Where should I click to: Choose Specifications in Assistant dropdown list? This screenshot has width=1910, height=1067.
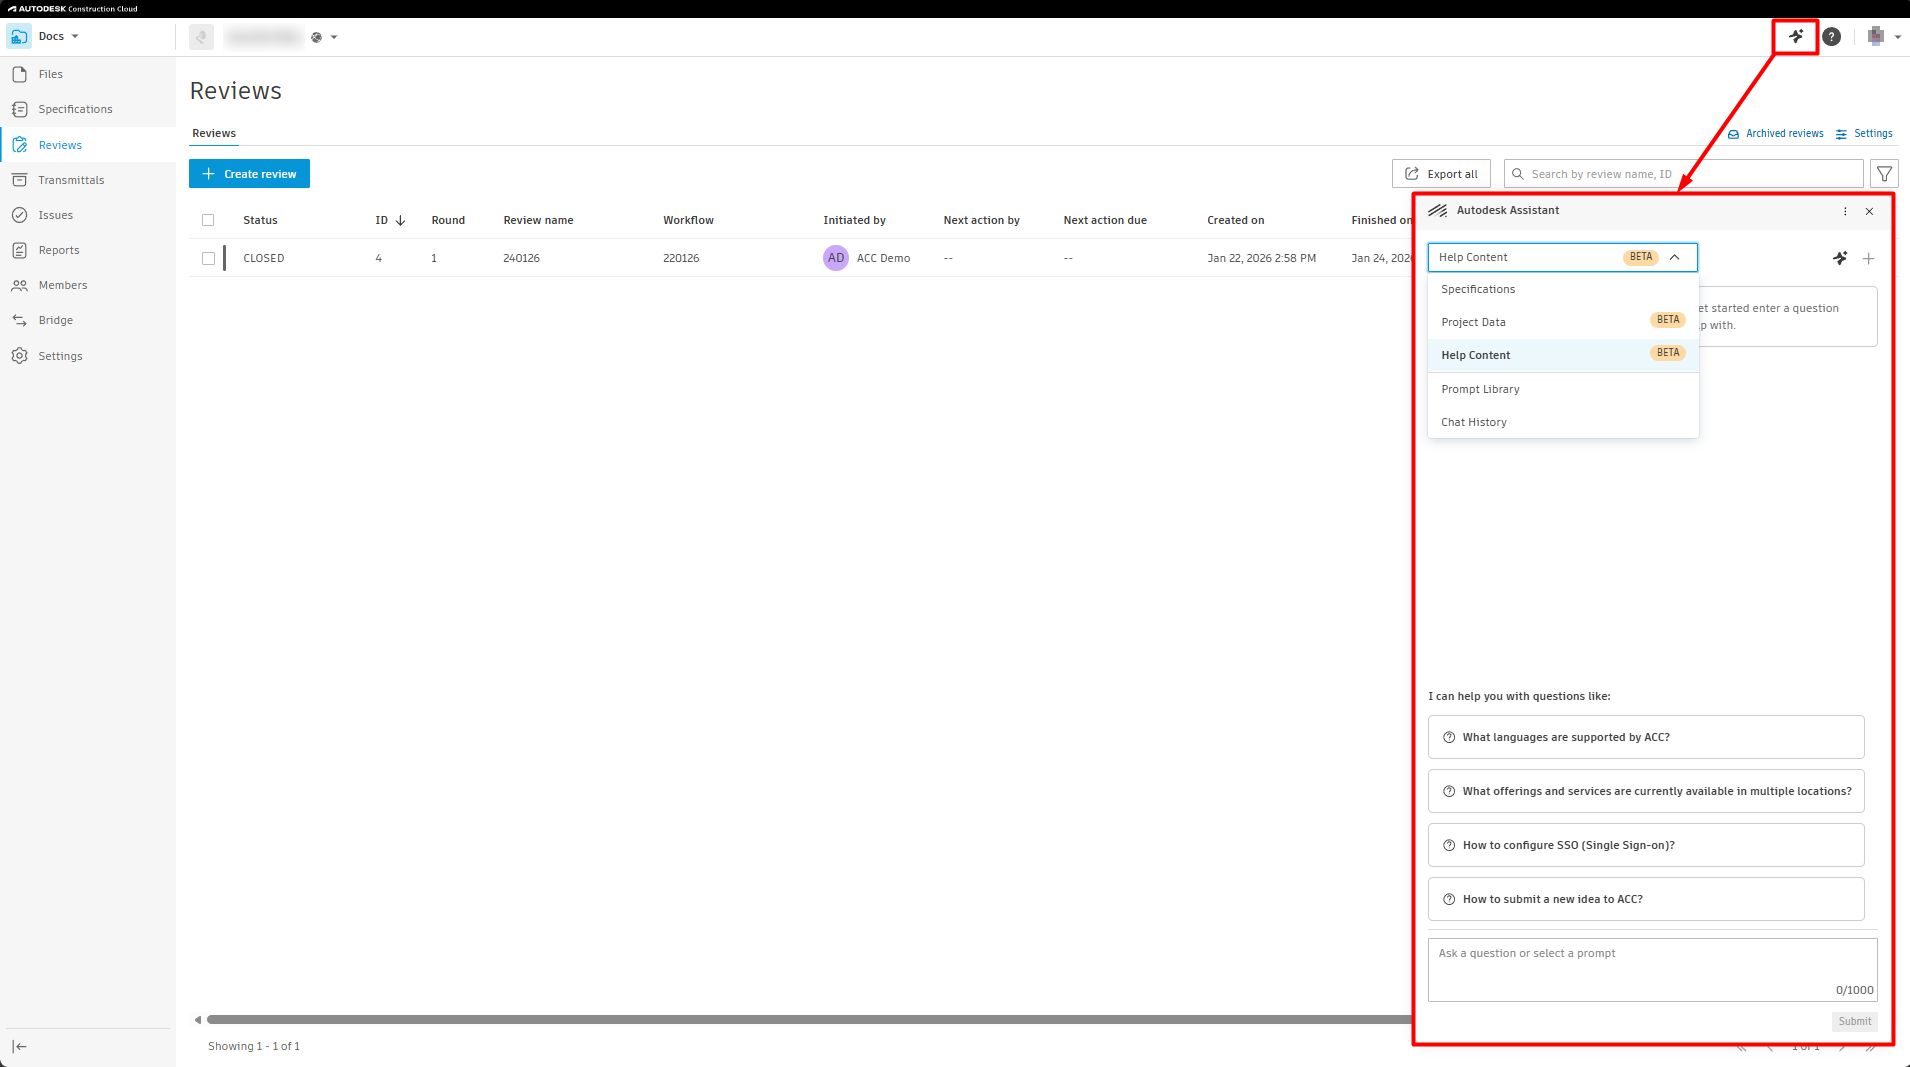click(1563, 289)
